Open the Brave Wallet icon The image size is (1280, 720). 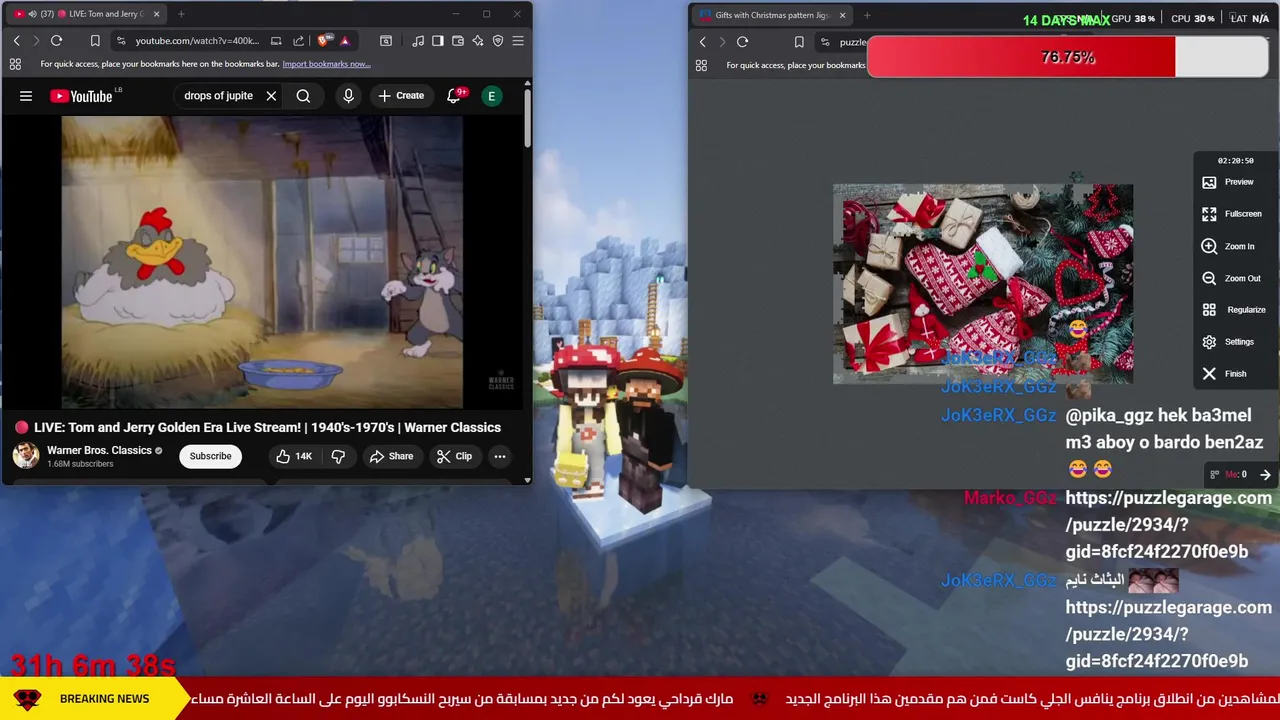(458, 41)
